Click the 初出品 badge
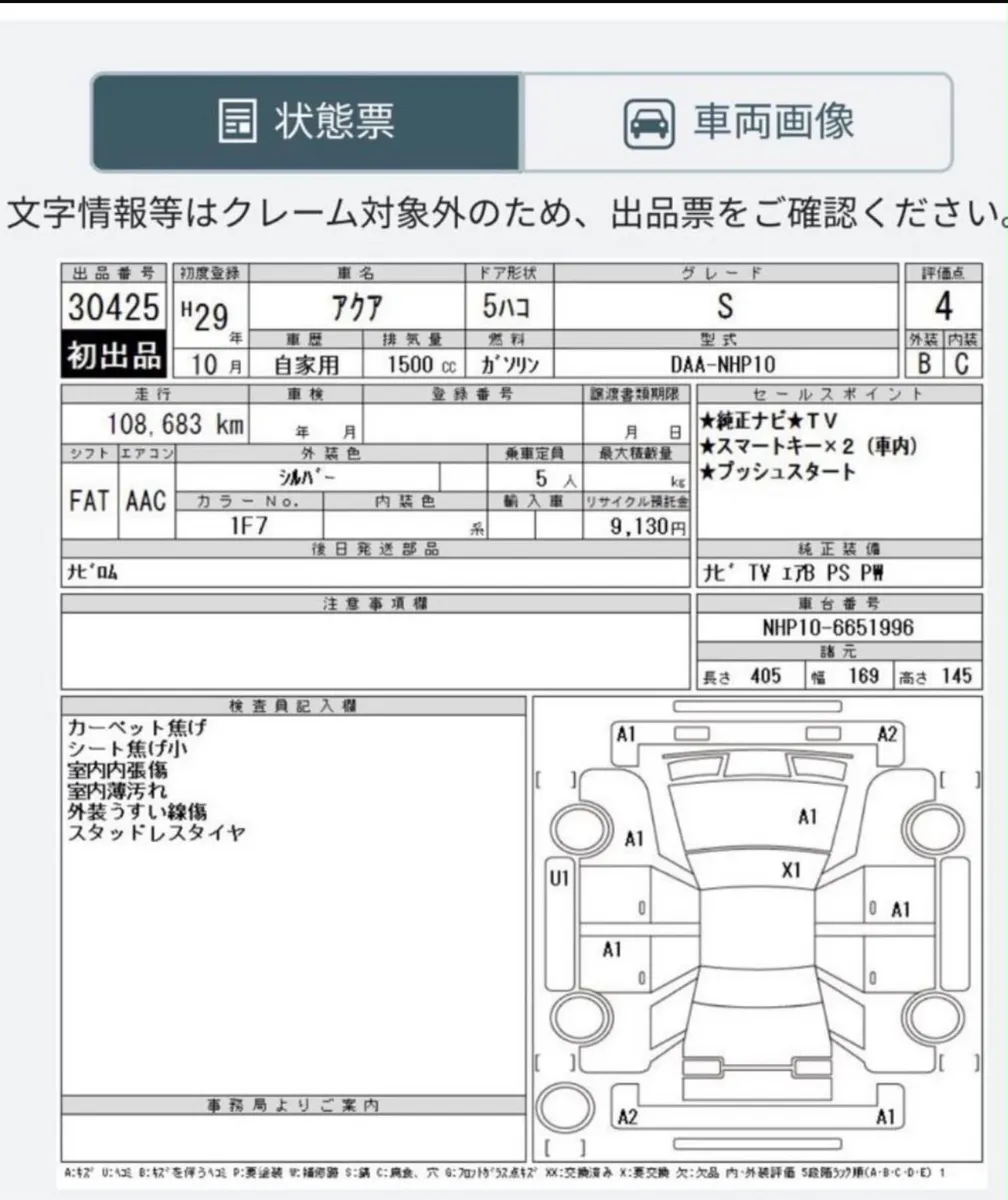The width and height of the screenshot is (1008, 1200). [114, 354]
